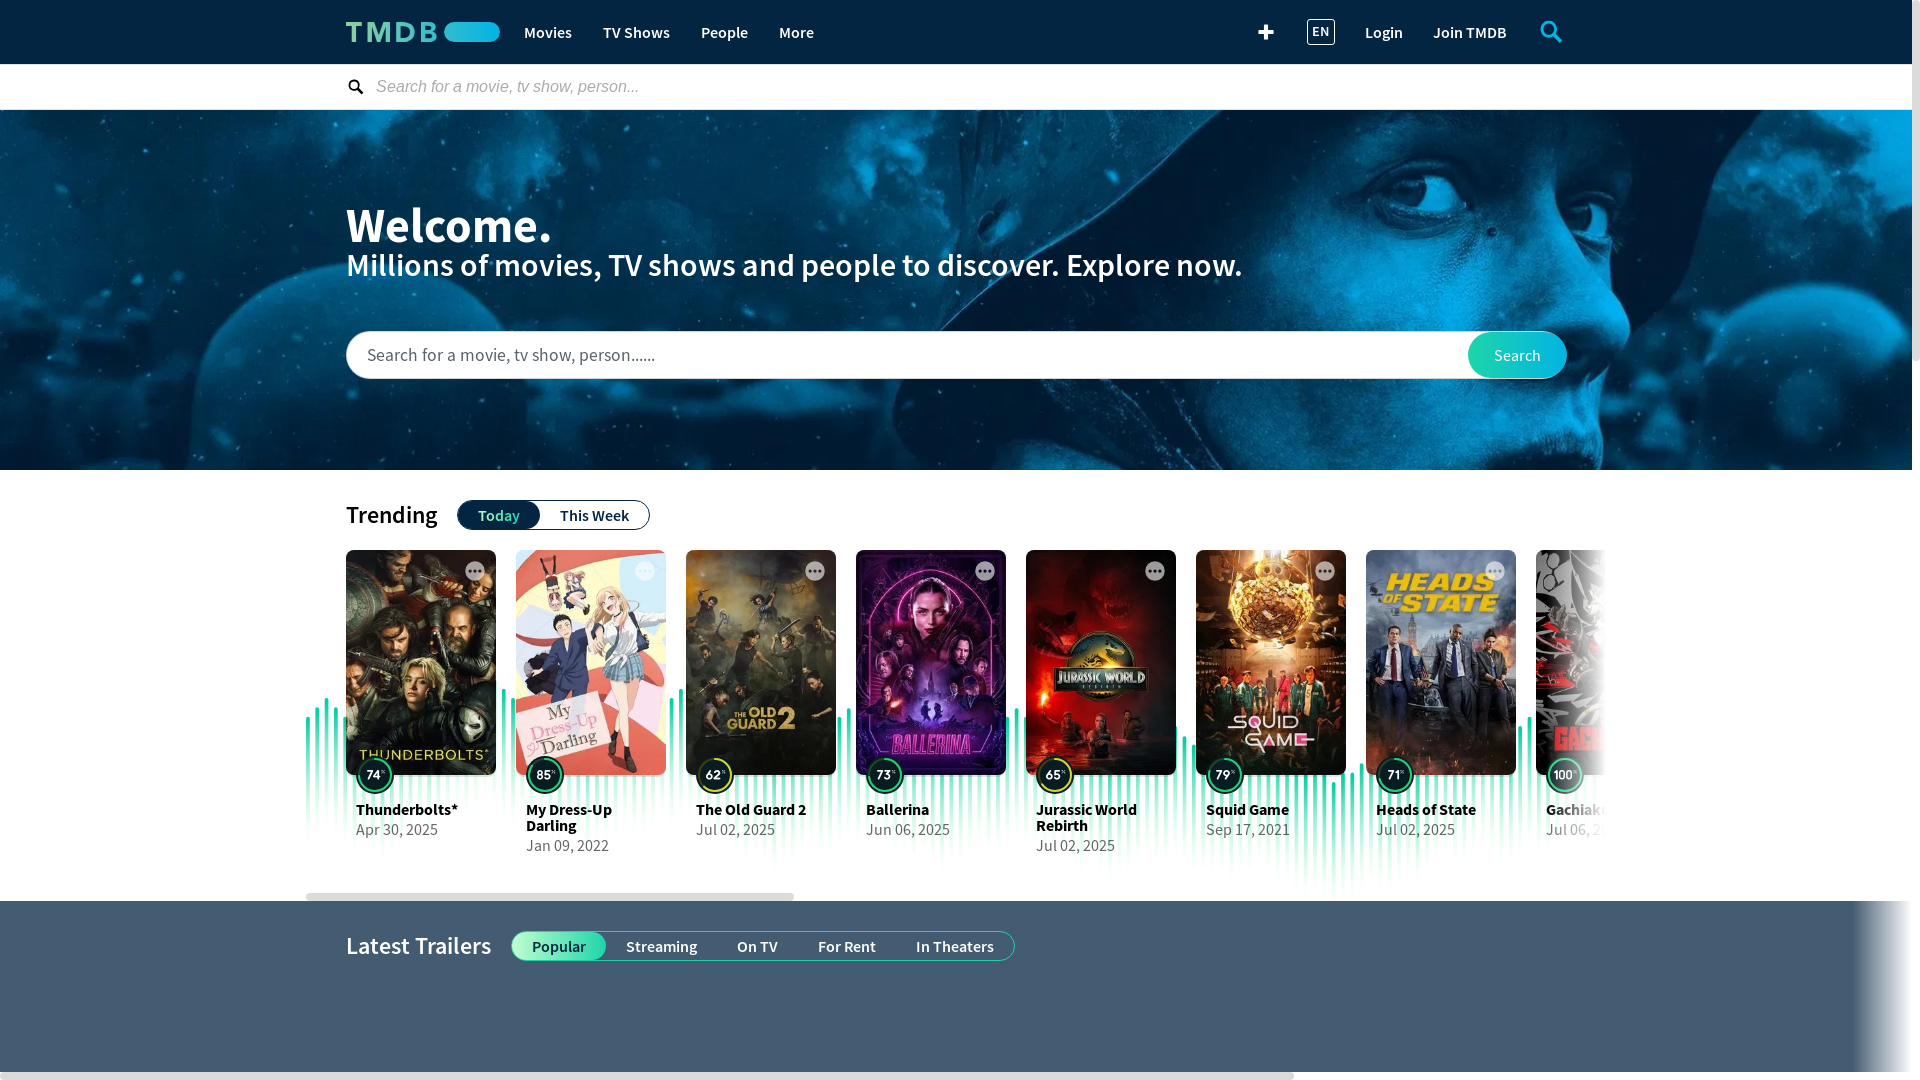1920x1080 pixels.
Task: Open the EN language selector
Action: tap(1321, 32)
